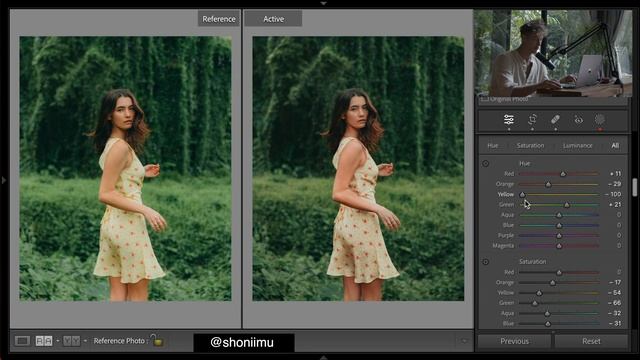Expand the left panel arrow
Screen dimensions: 640x360
[4, 180]
